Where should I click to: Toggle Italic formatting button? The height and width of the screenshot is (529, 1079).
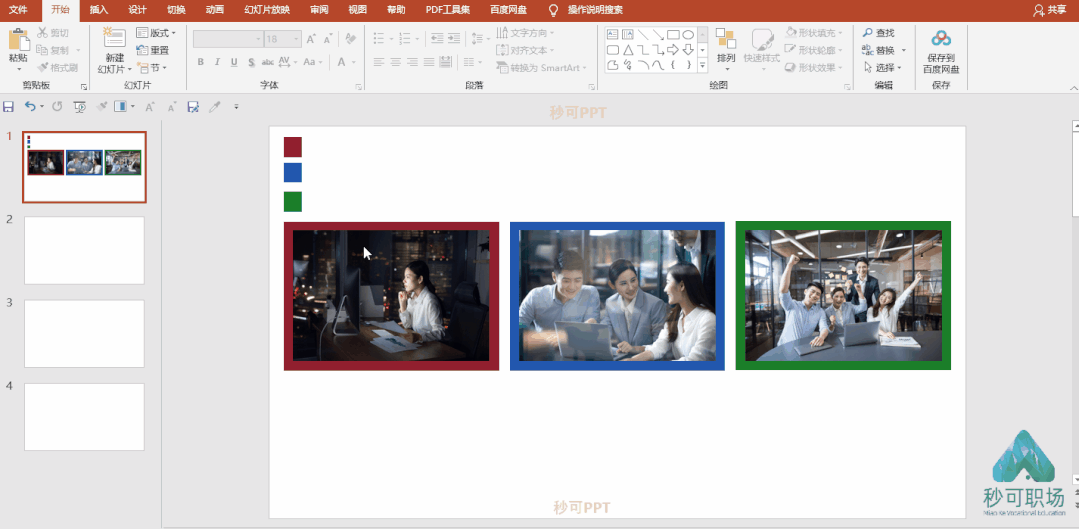(217, 62)
